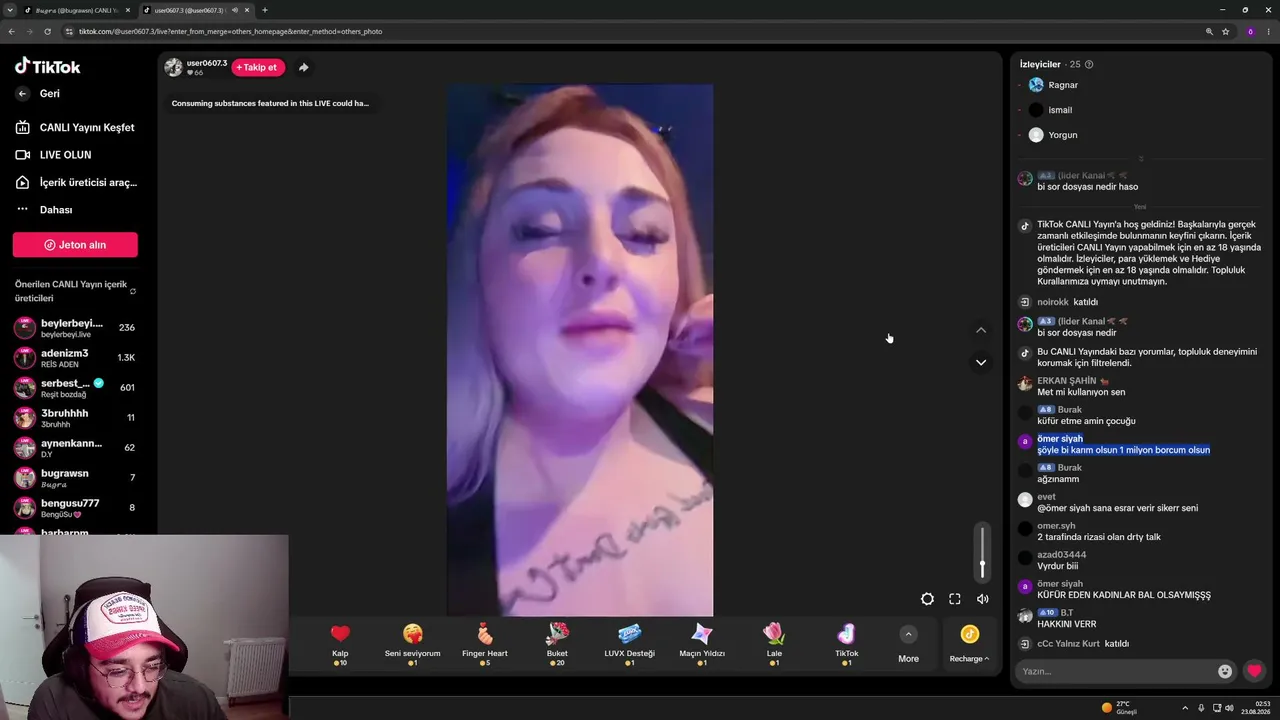Send a Kalp gift
This screenshot has width=1280, height=720.
point(340,643)
